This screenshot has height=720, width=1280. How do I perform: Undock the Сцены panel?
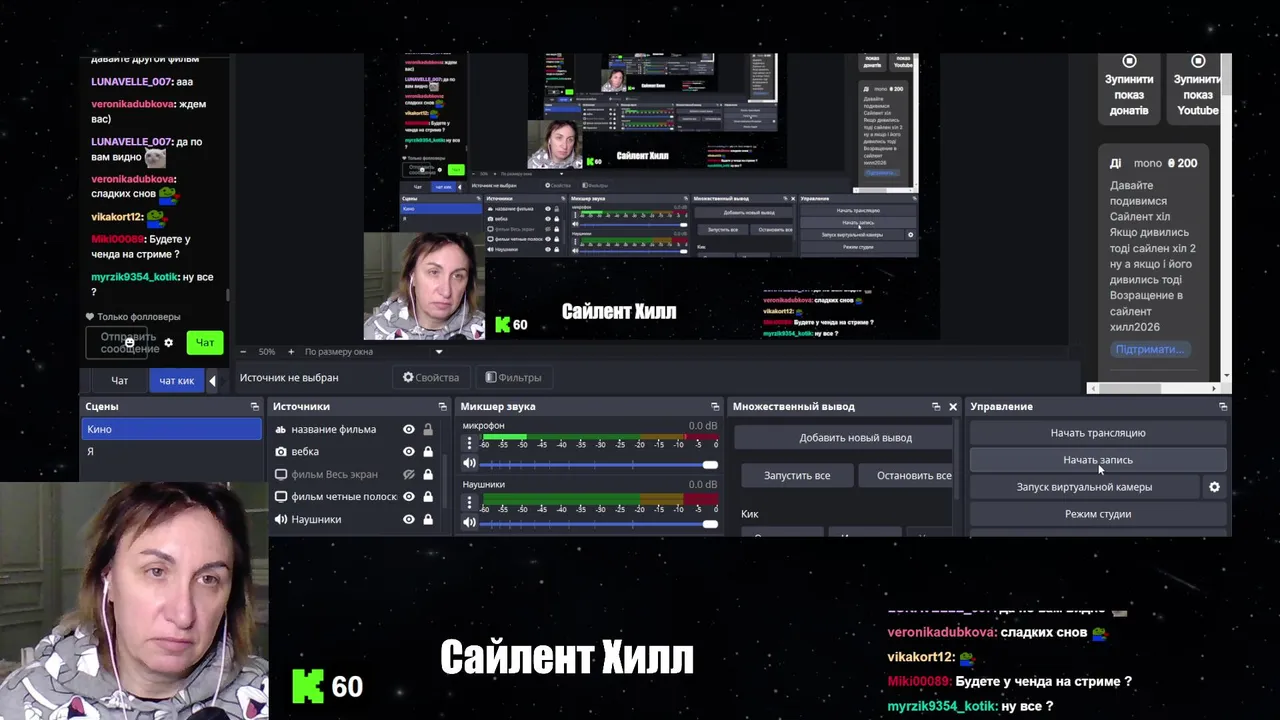tap(254, 407)
